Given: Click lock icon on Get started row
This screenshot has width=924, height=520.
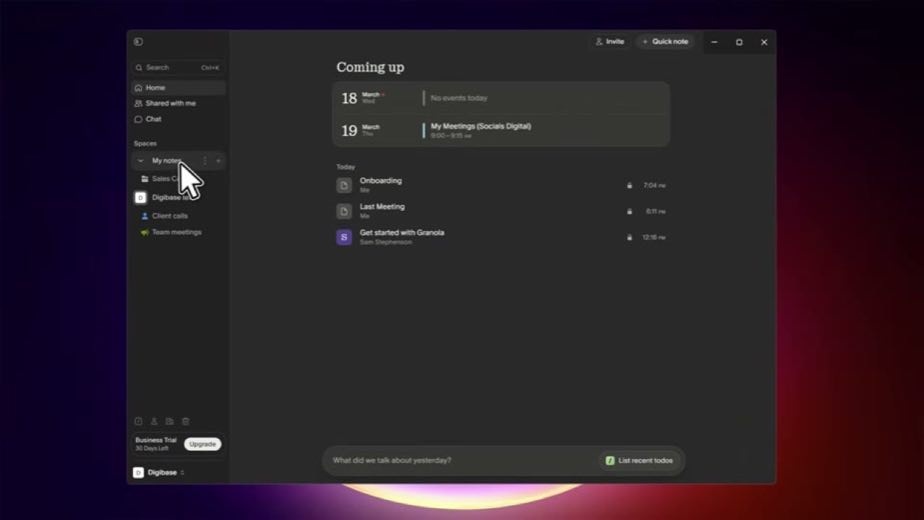Looking at the screenshot, I should 629,237.
